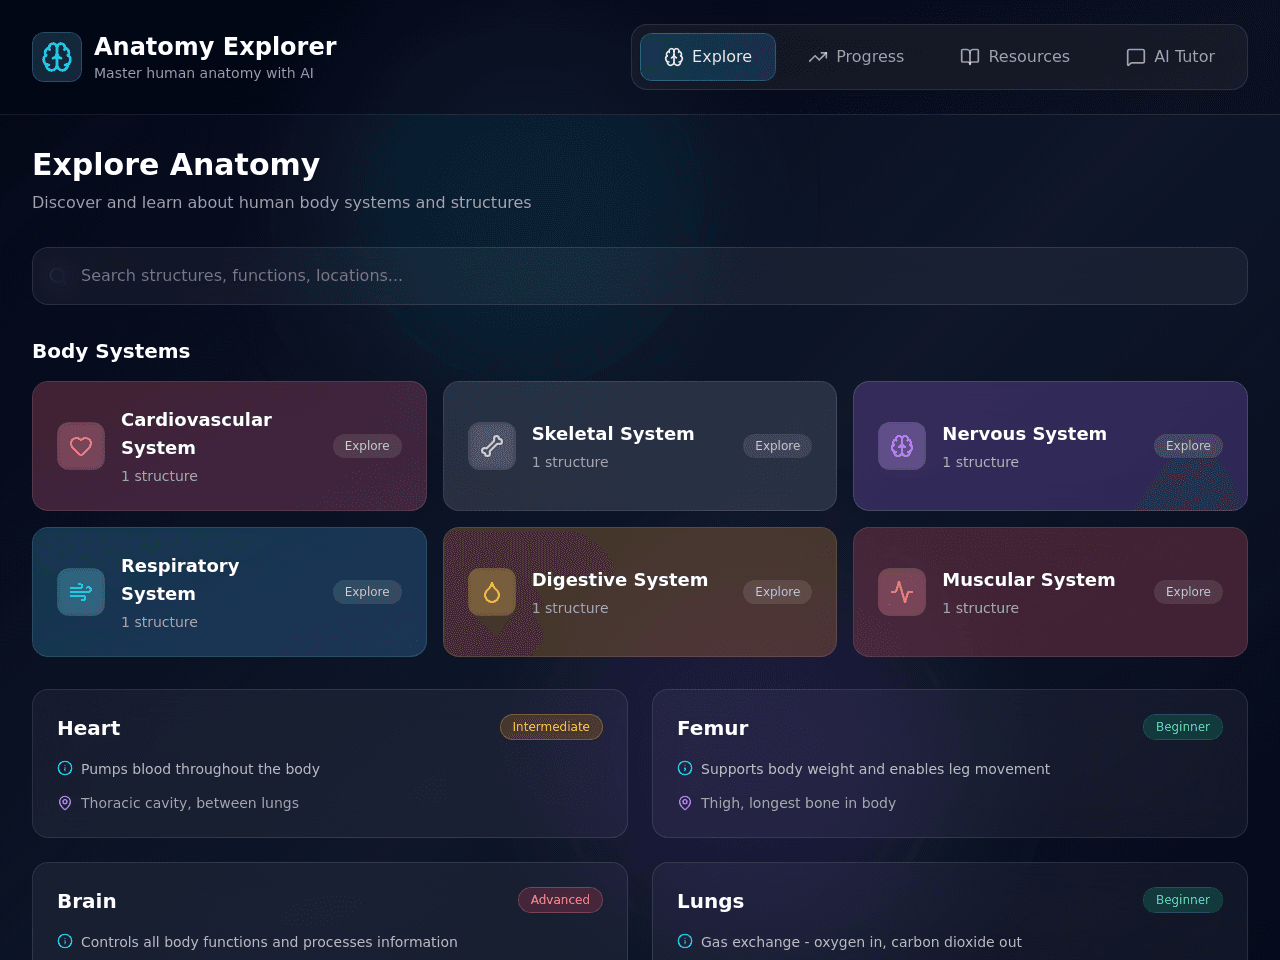
Task: Open the Femur structure title
Action: [x=713, y=728]
